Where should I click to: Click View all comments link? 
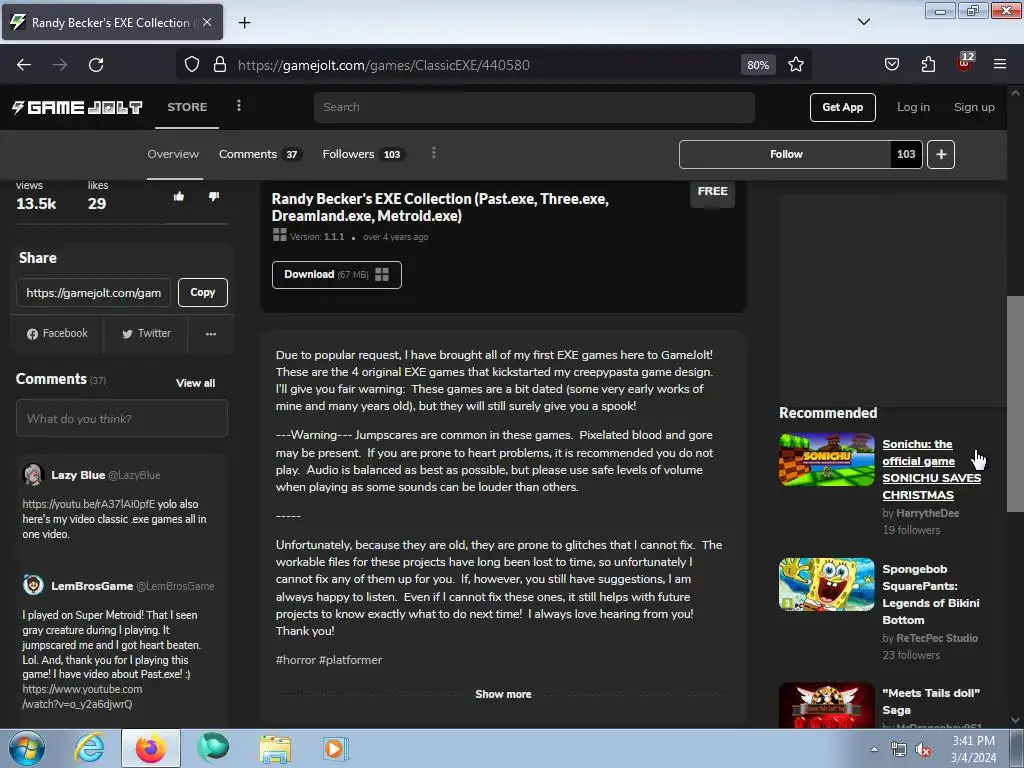(195, 383)
